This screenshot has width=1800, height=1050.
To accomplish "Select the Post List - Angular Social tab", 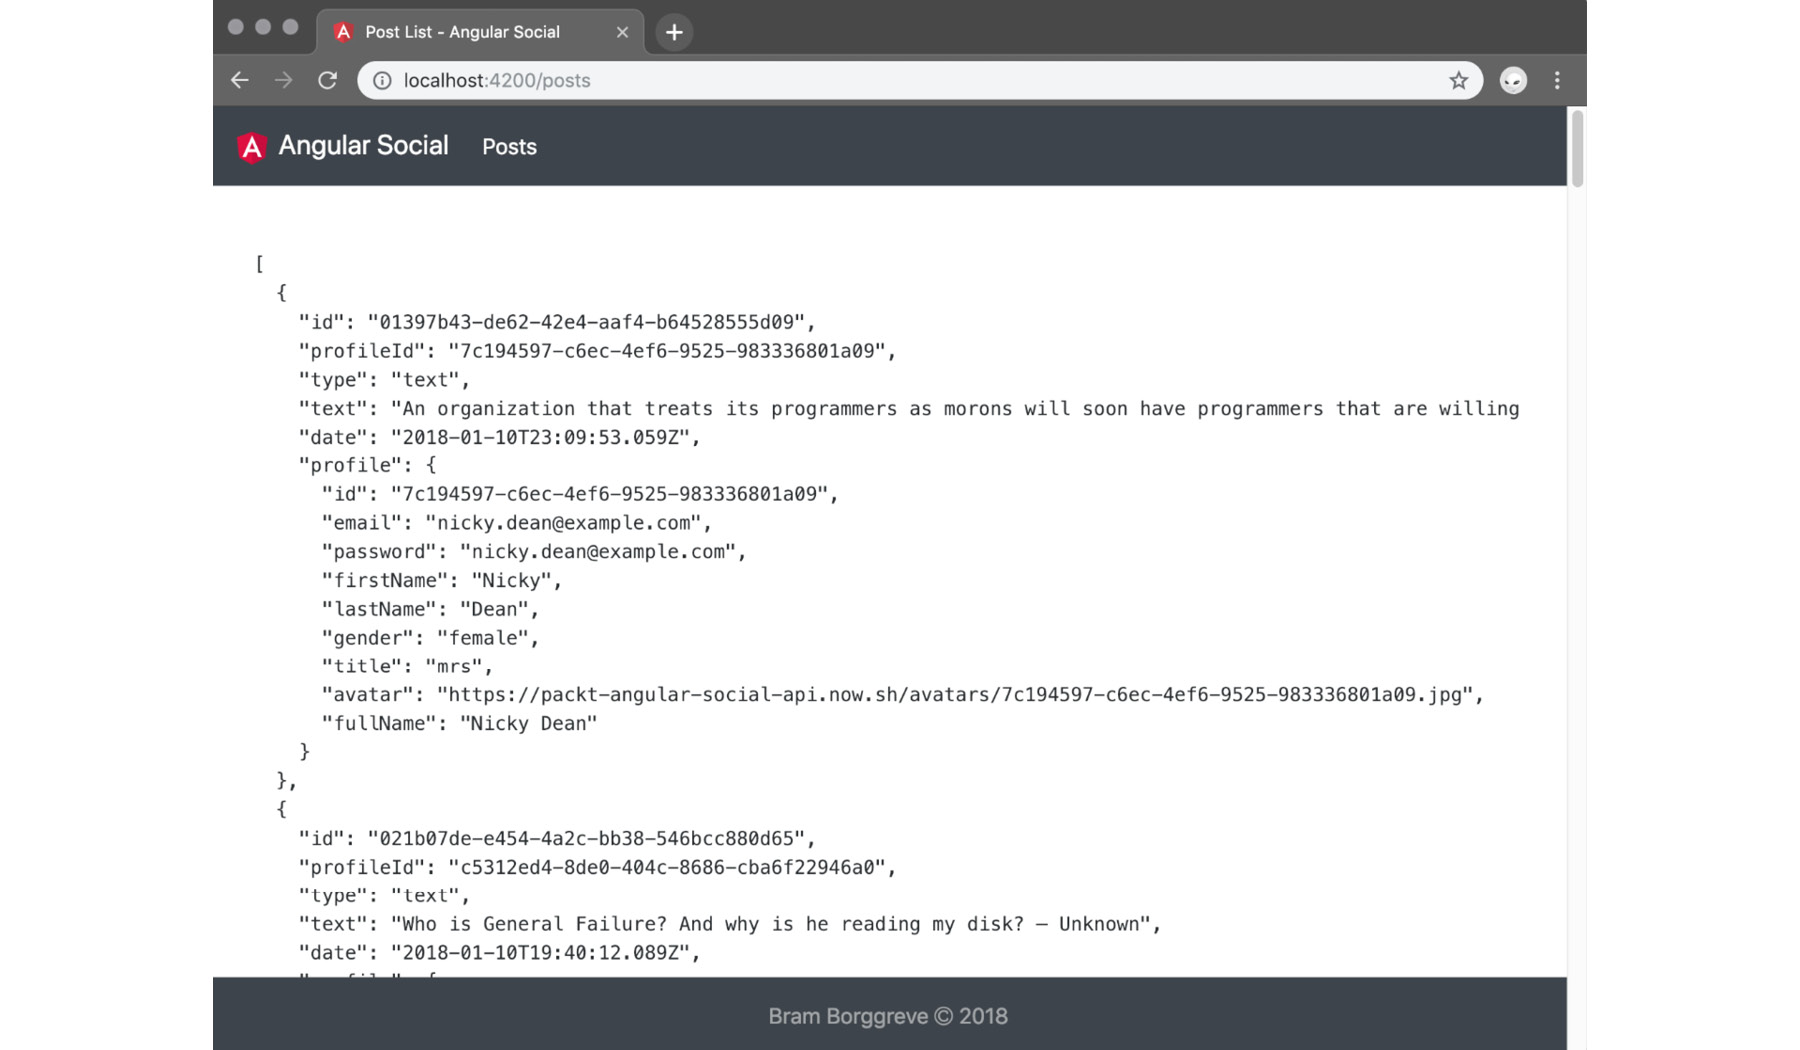I will point(480,32).
